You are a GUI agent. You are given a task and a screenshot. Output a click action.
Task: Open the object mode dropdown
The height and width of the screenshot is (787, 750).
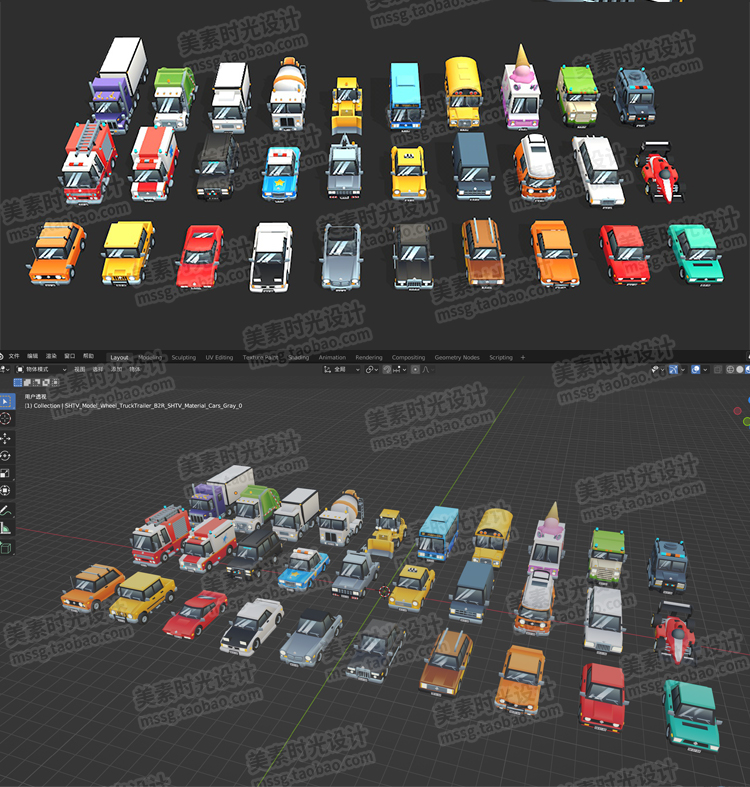point(42,369)
